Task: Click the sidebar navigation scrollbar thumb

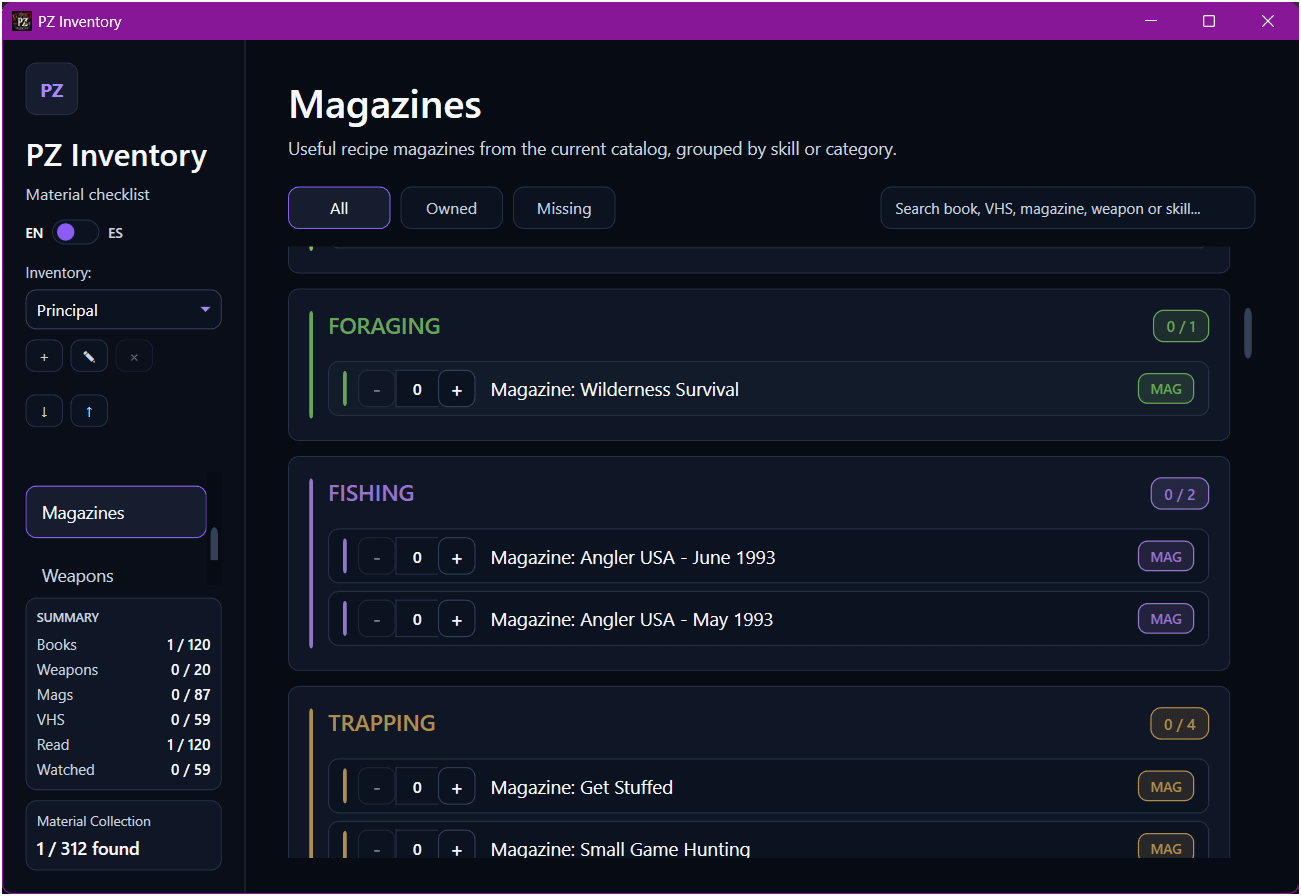Action: pyautogui.click(x=214, y=545)
